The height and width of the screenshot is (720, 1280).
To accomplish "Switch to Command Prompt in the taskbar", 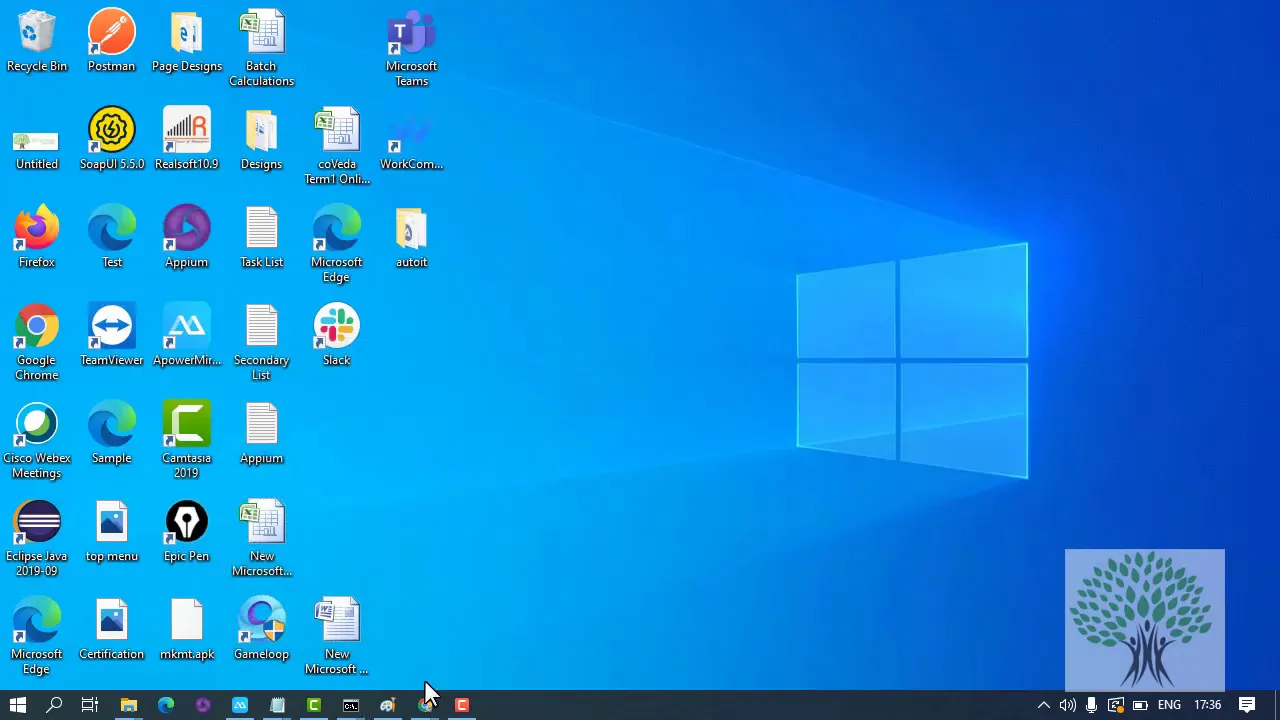I will [351, 705].
